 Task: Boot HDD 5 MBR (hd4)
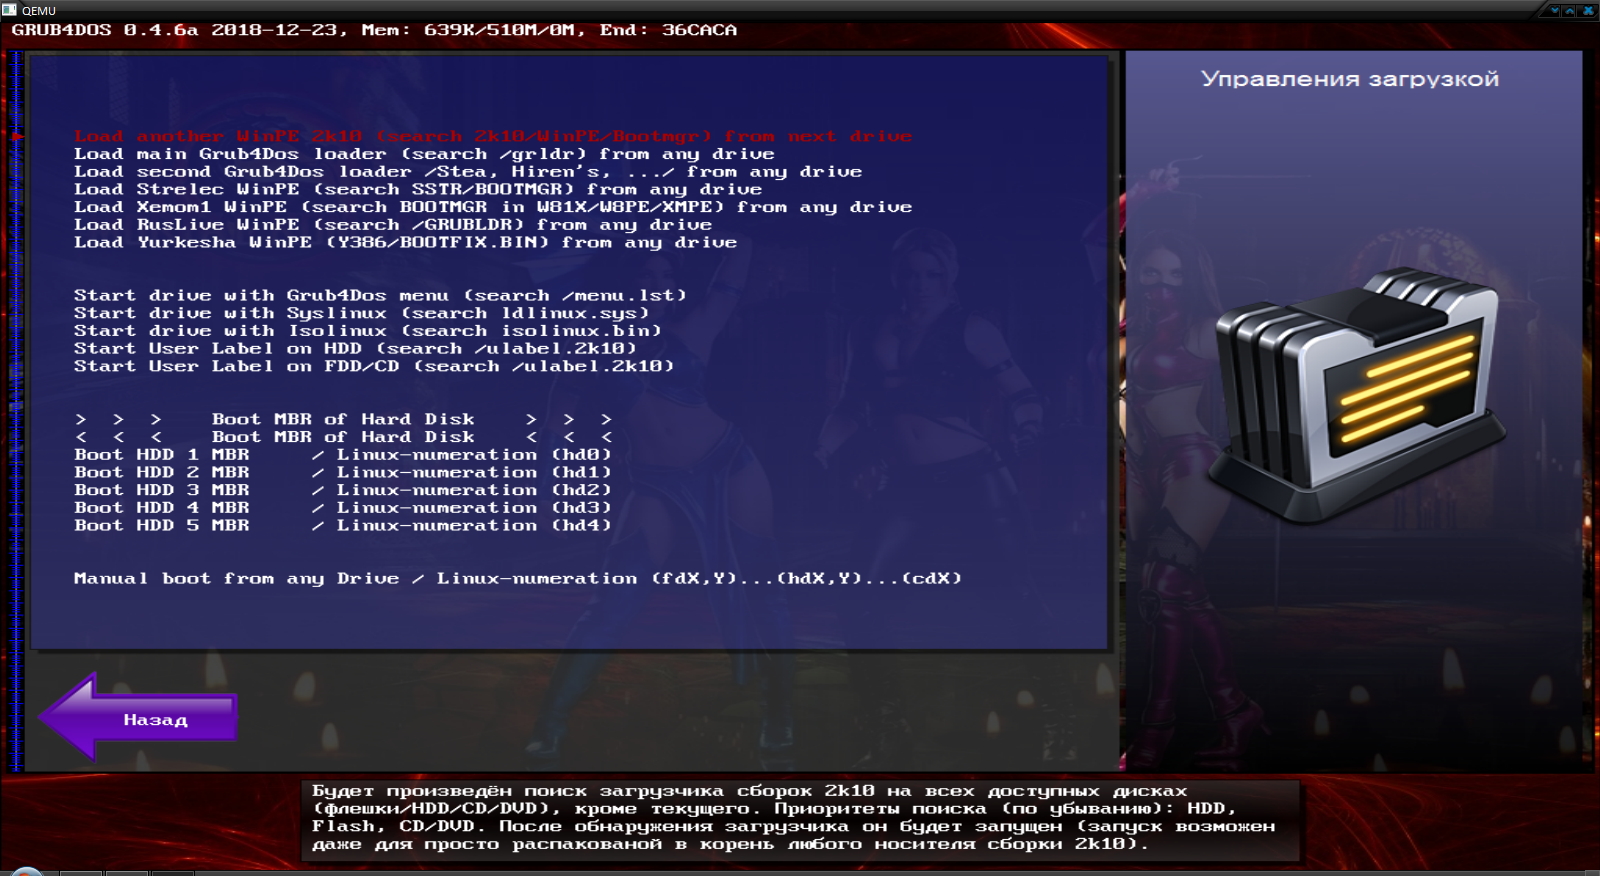[343, 525]
